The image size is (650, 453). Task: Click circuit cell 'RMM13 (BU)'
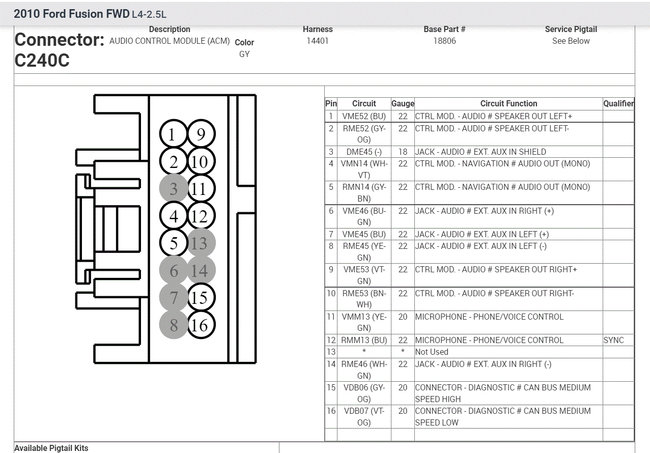coord(364,340)
